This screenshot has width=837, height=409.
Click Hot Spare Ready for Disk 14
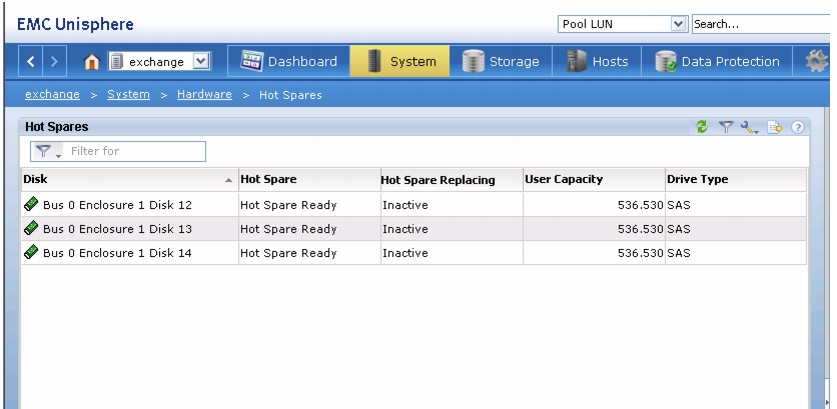[288, 253]
